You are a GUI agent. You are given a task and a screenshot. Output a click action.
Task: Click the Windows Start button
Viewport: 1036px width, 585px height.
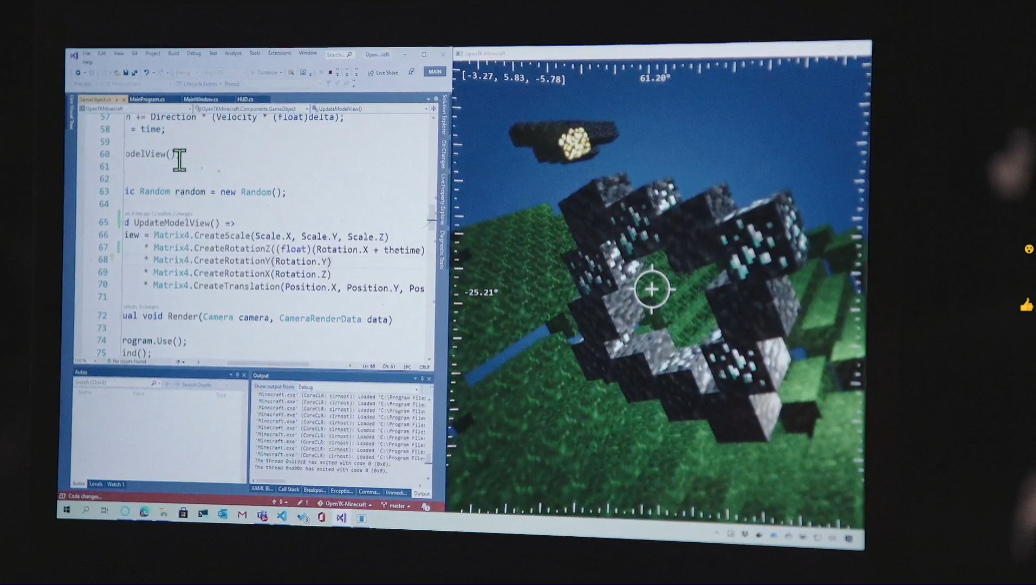click(x=66, y=510)
